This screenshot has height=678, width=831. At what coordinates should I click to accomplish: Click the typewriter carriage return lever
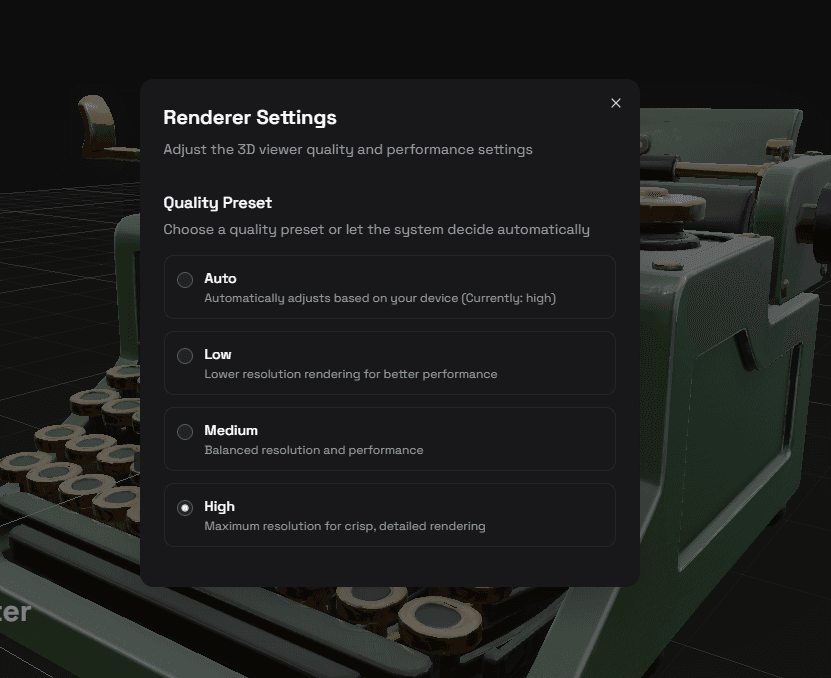point(97,120)
